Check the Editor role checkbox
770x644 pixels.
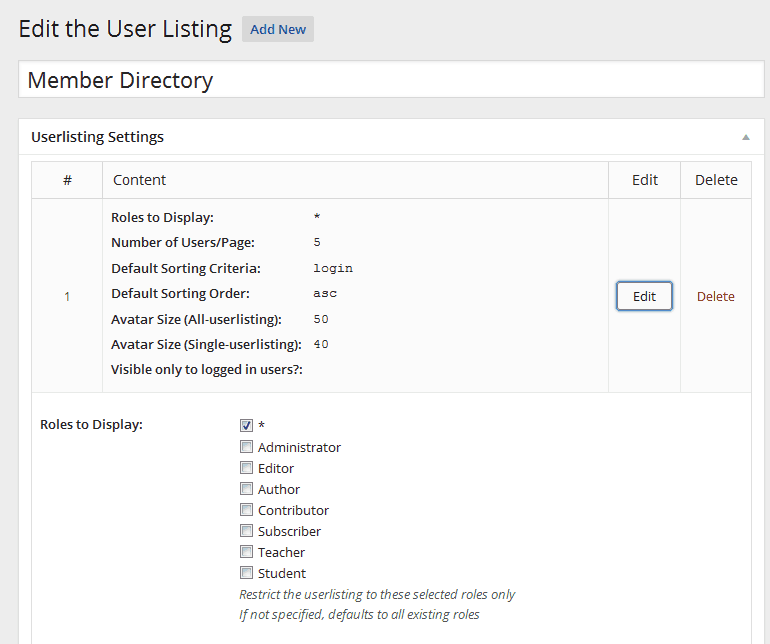point(247,468)
